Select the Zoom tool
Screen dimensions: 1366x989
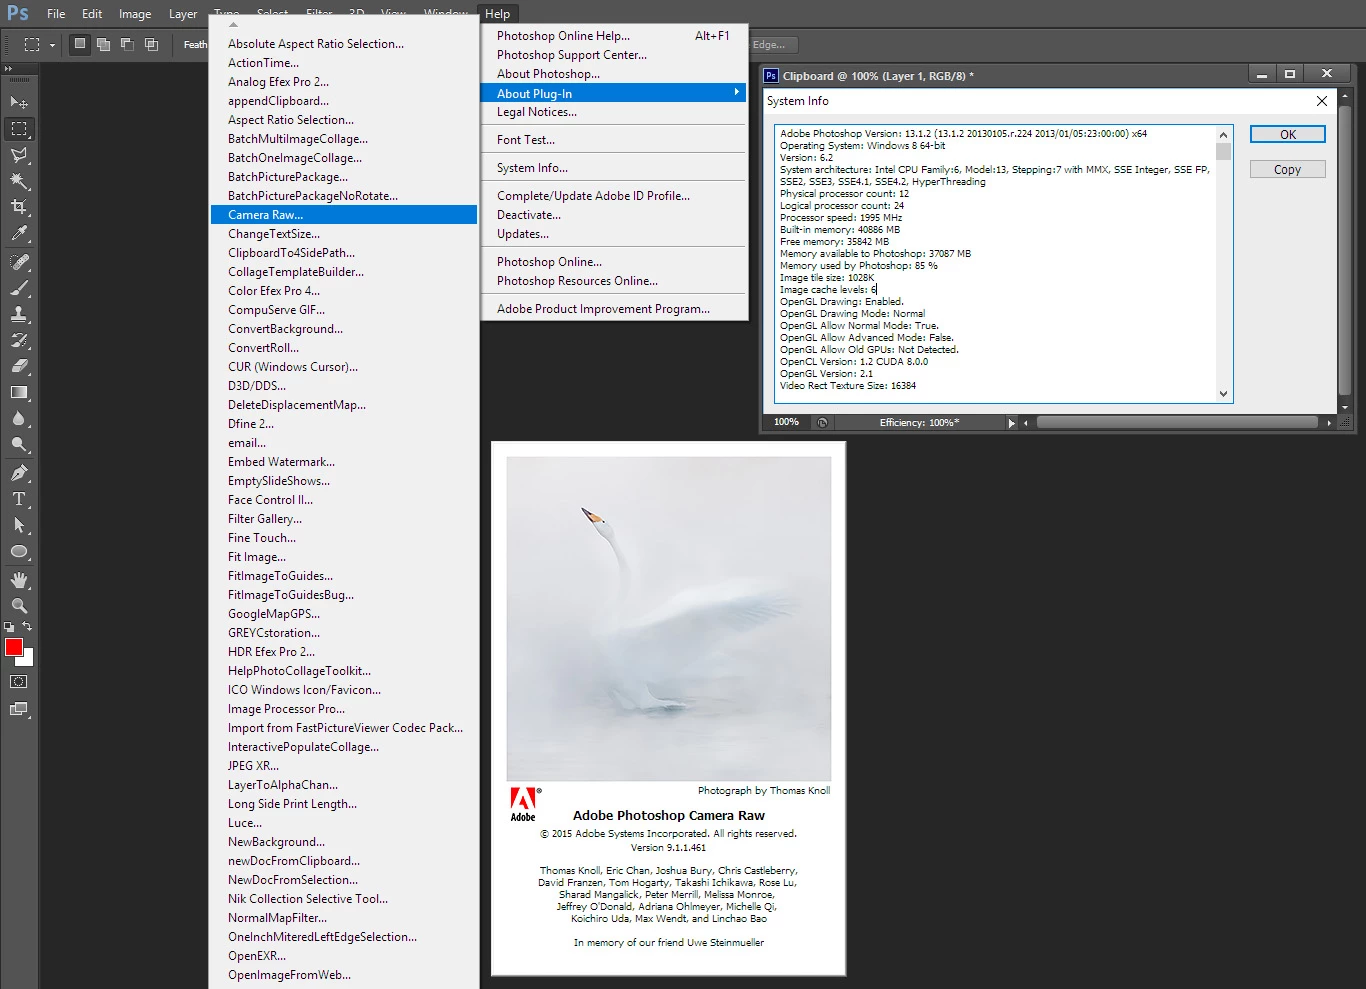pyautogui.click(x=19, y=606)
